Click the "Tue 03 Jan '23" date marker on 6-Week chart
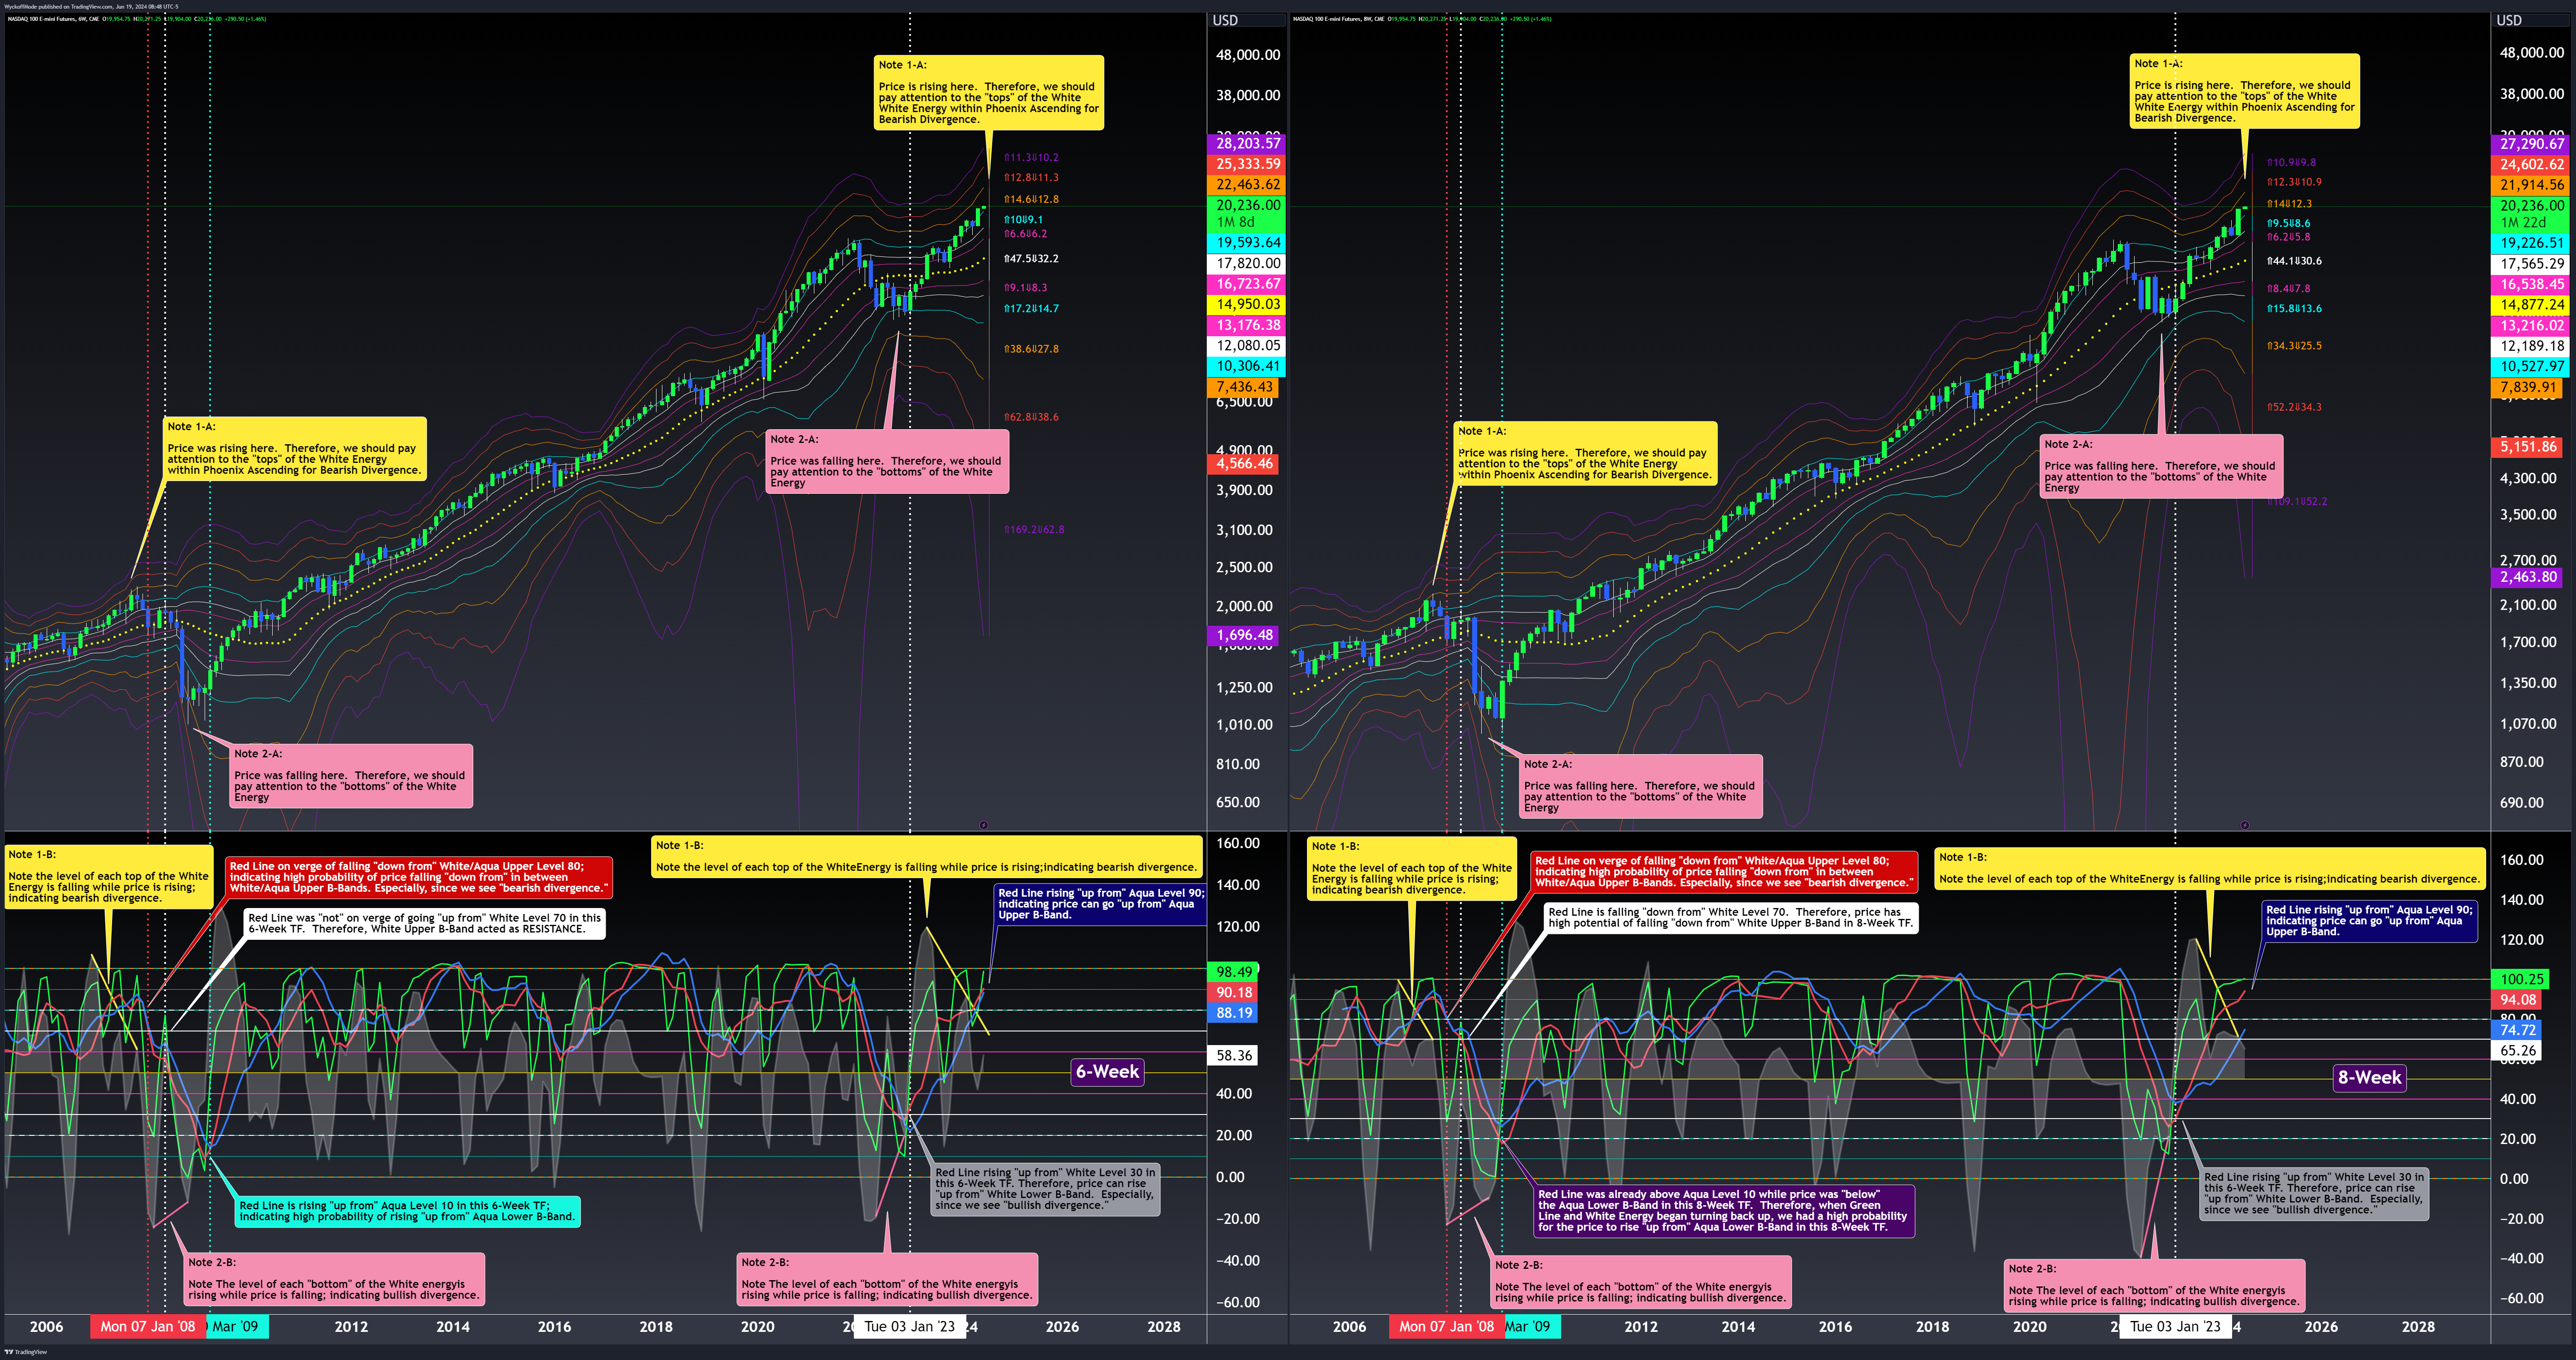The height and width of the screenshot is (1360, 2576). click(x=909, y=1327)
